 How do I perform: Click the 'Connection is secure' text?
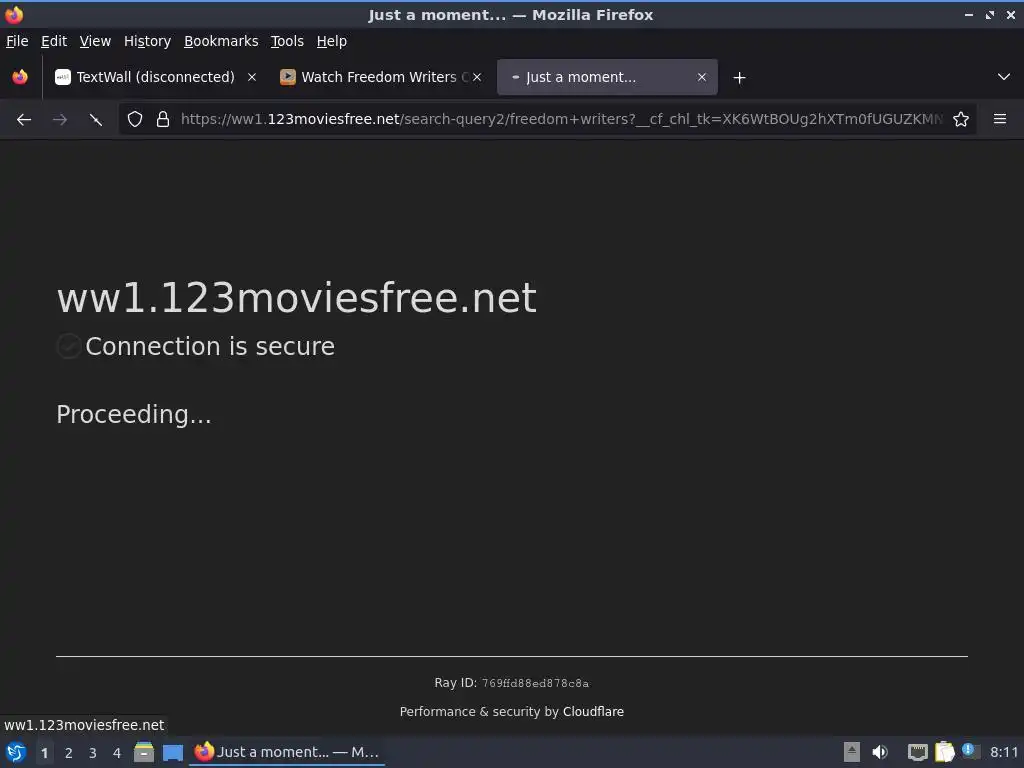click(210, 346)
